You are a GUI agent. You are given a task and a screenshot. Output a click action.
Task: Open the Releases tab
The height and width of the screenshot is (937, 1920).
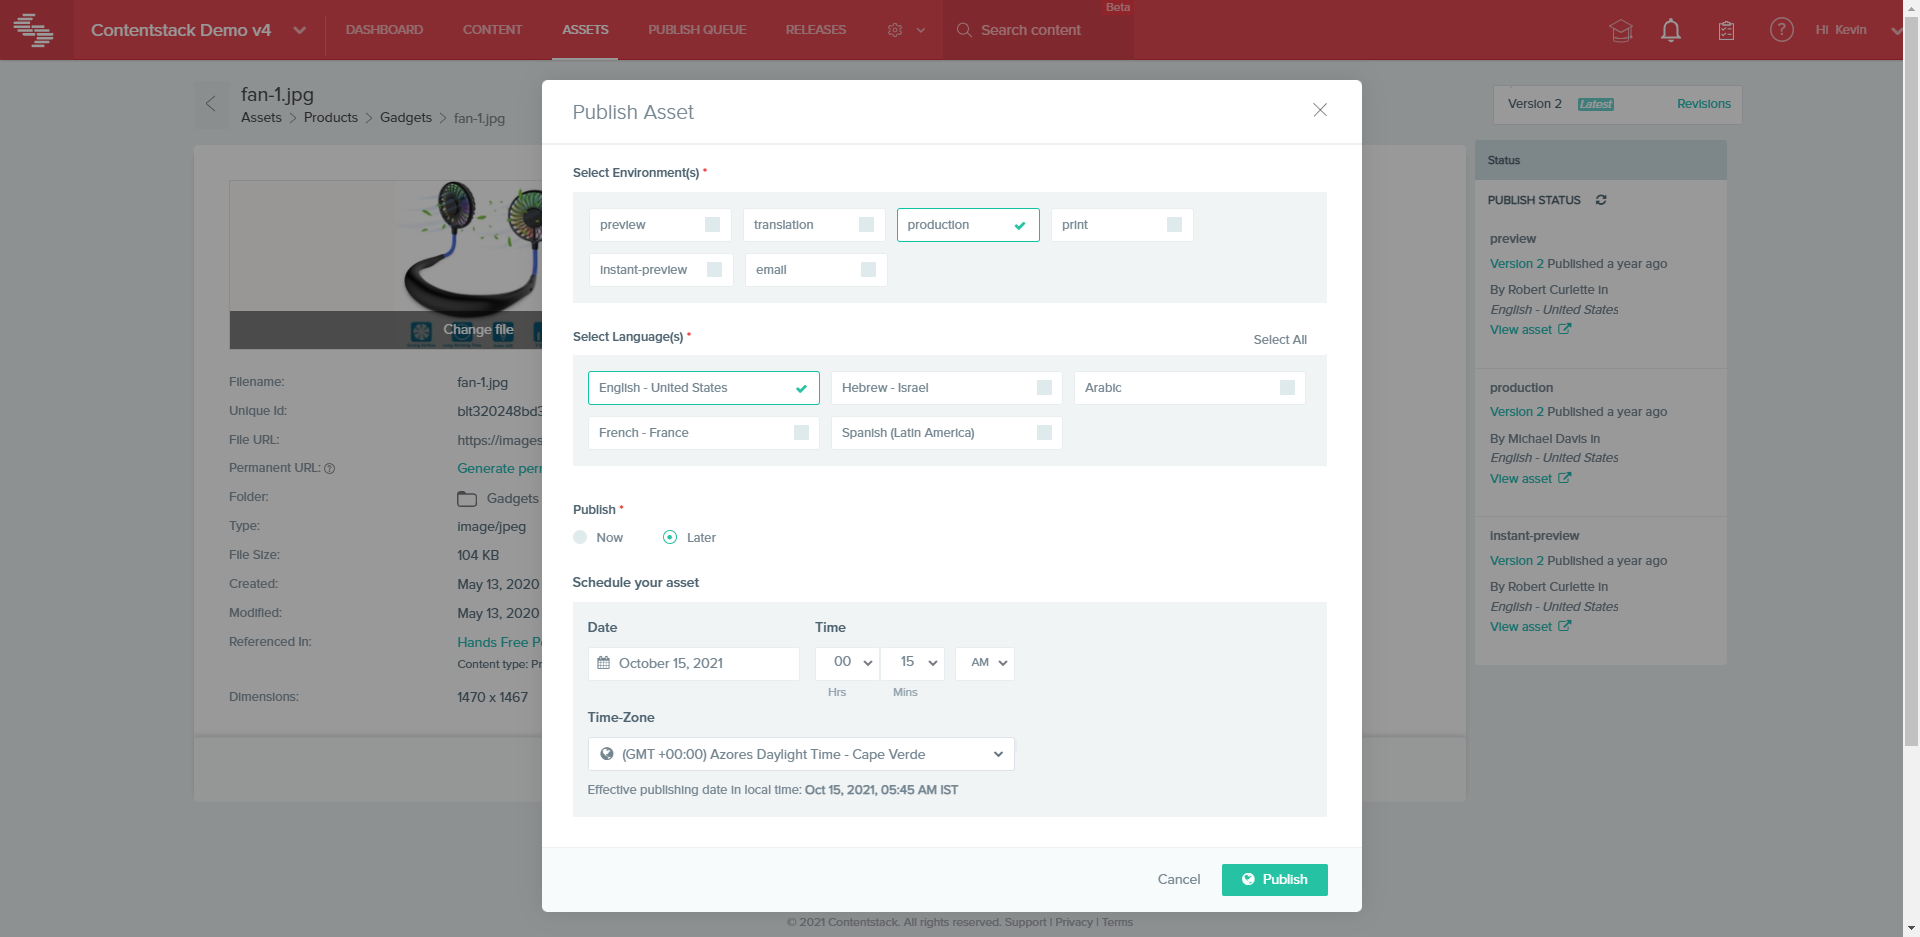pos(816,30)
